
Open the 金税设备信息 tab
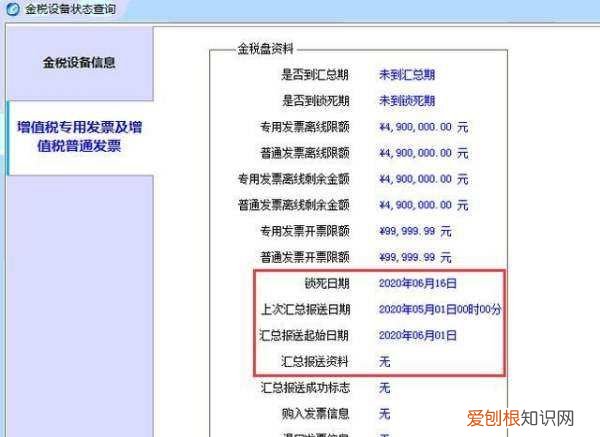point(79,62)
